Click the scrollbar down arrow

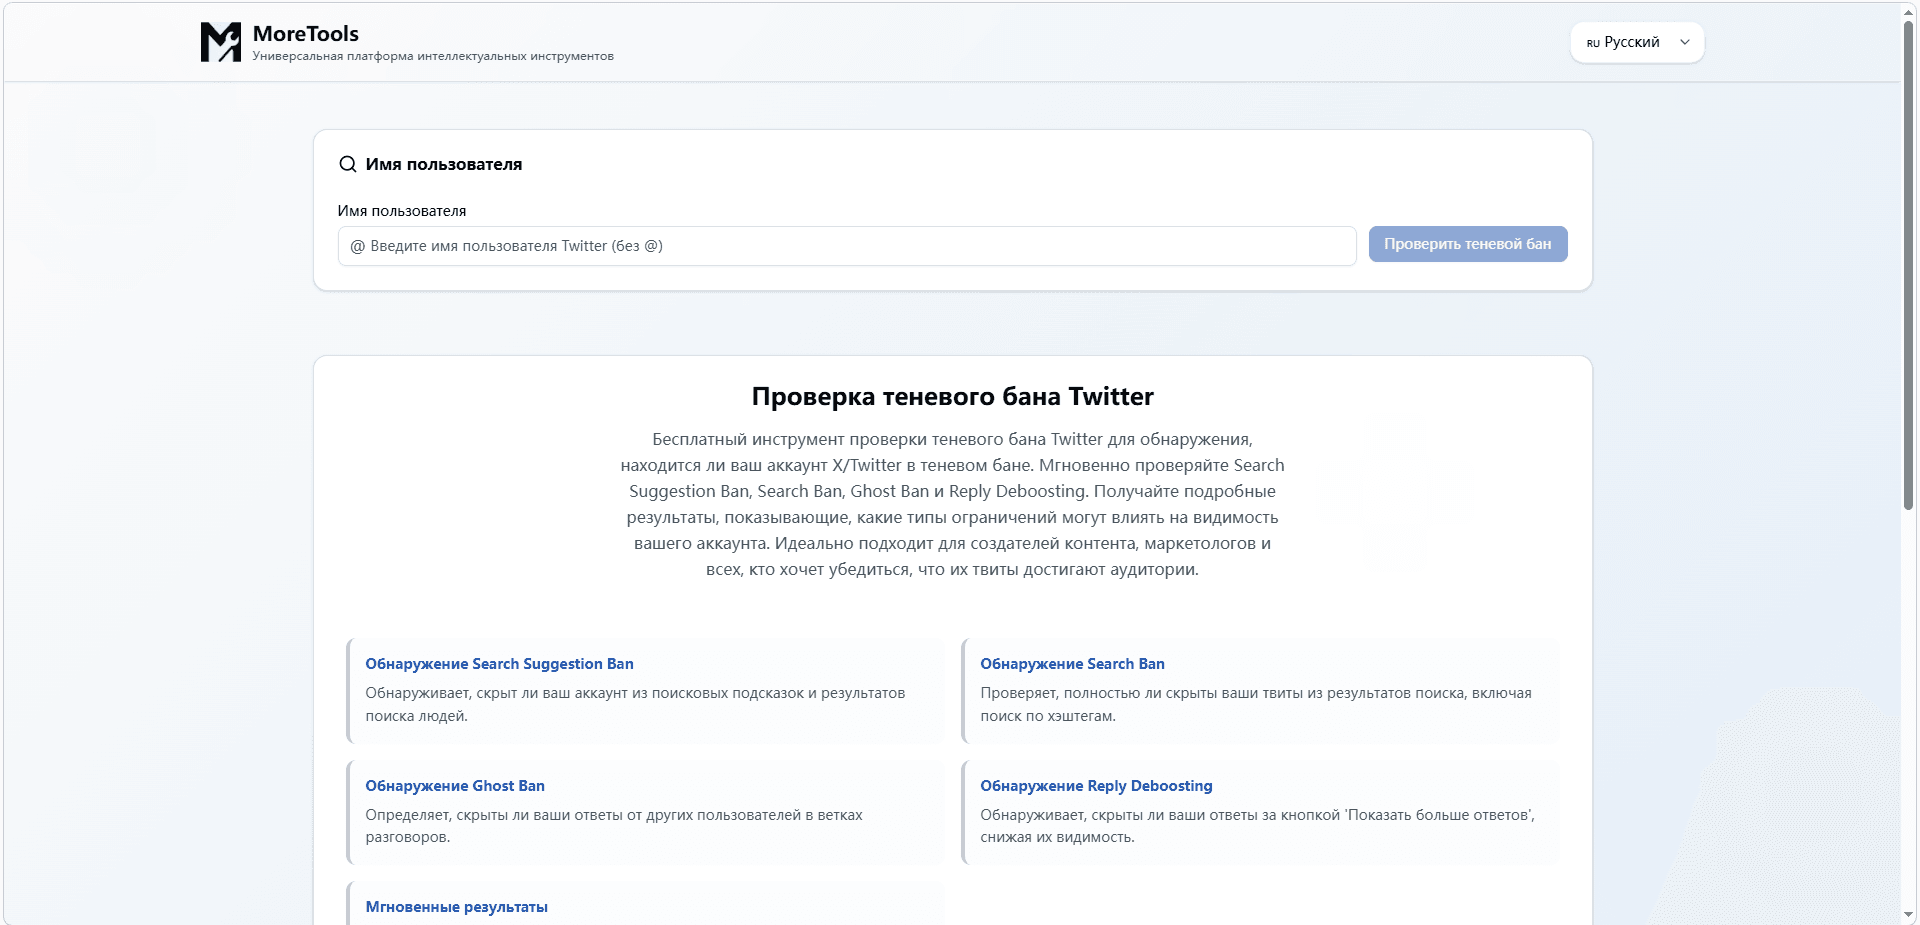tap(1908, 915)
